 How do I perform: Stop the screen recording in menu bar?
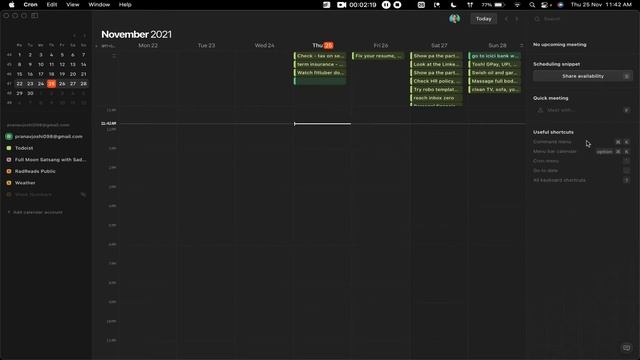point(397,4)
